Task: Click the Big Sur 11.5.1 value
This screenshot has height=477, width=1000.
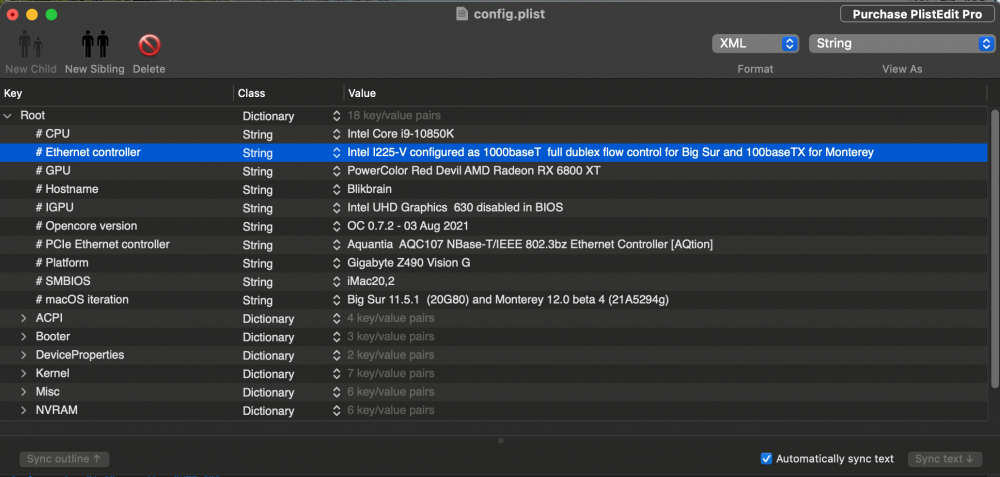Action: pos(508,300)
